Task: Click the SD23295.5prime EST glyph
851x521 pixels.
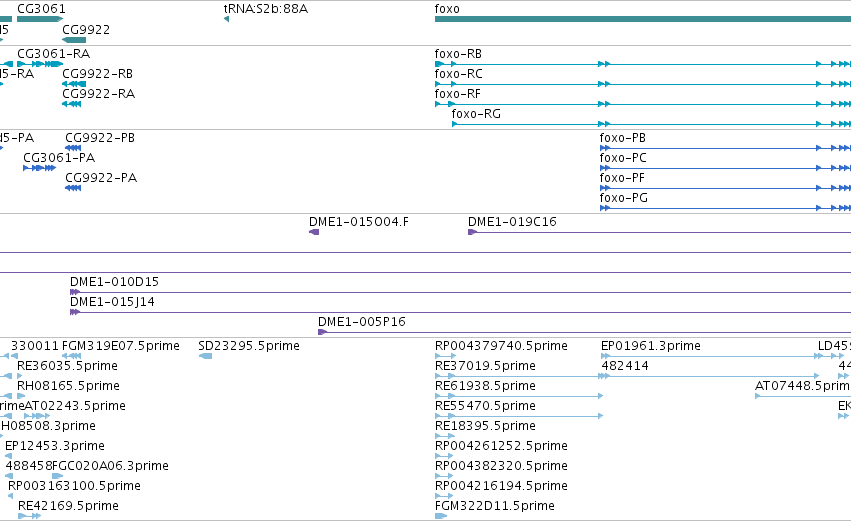Action: click(x=205, y=356)
